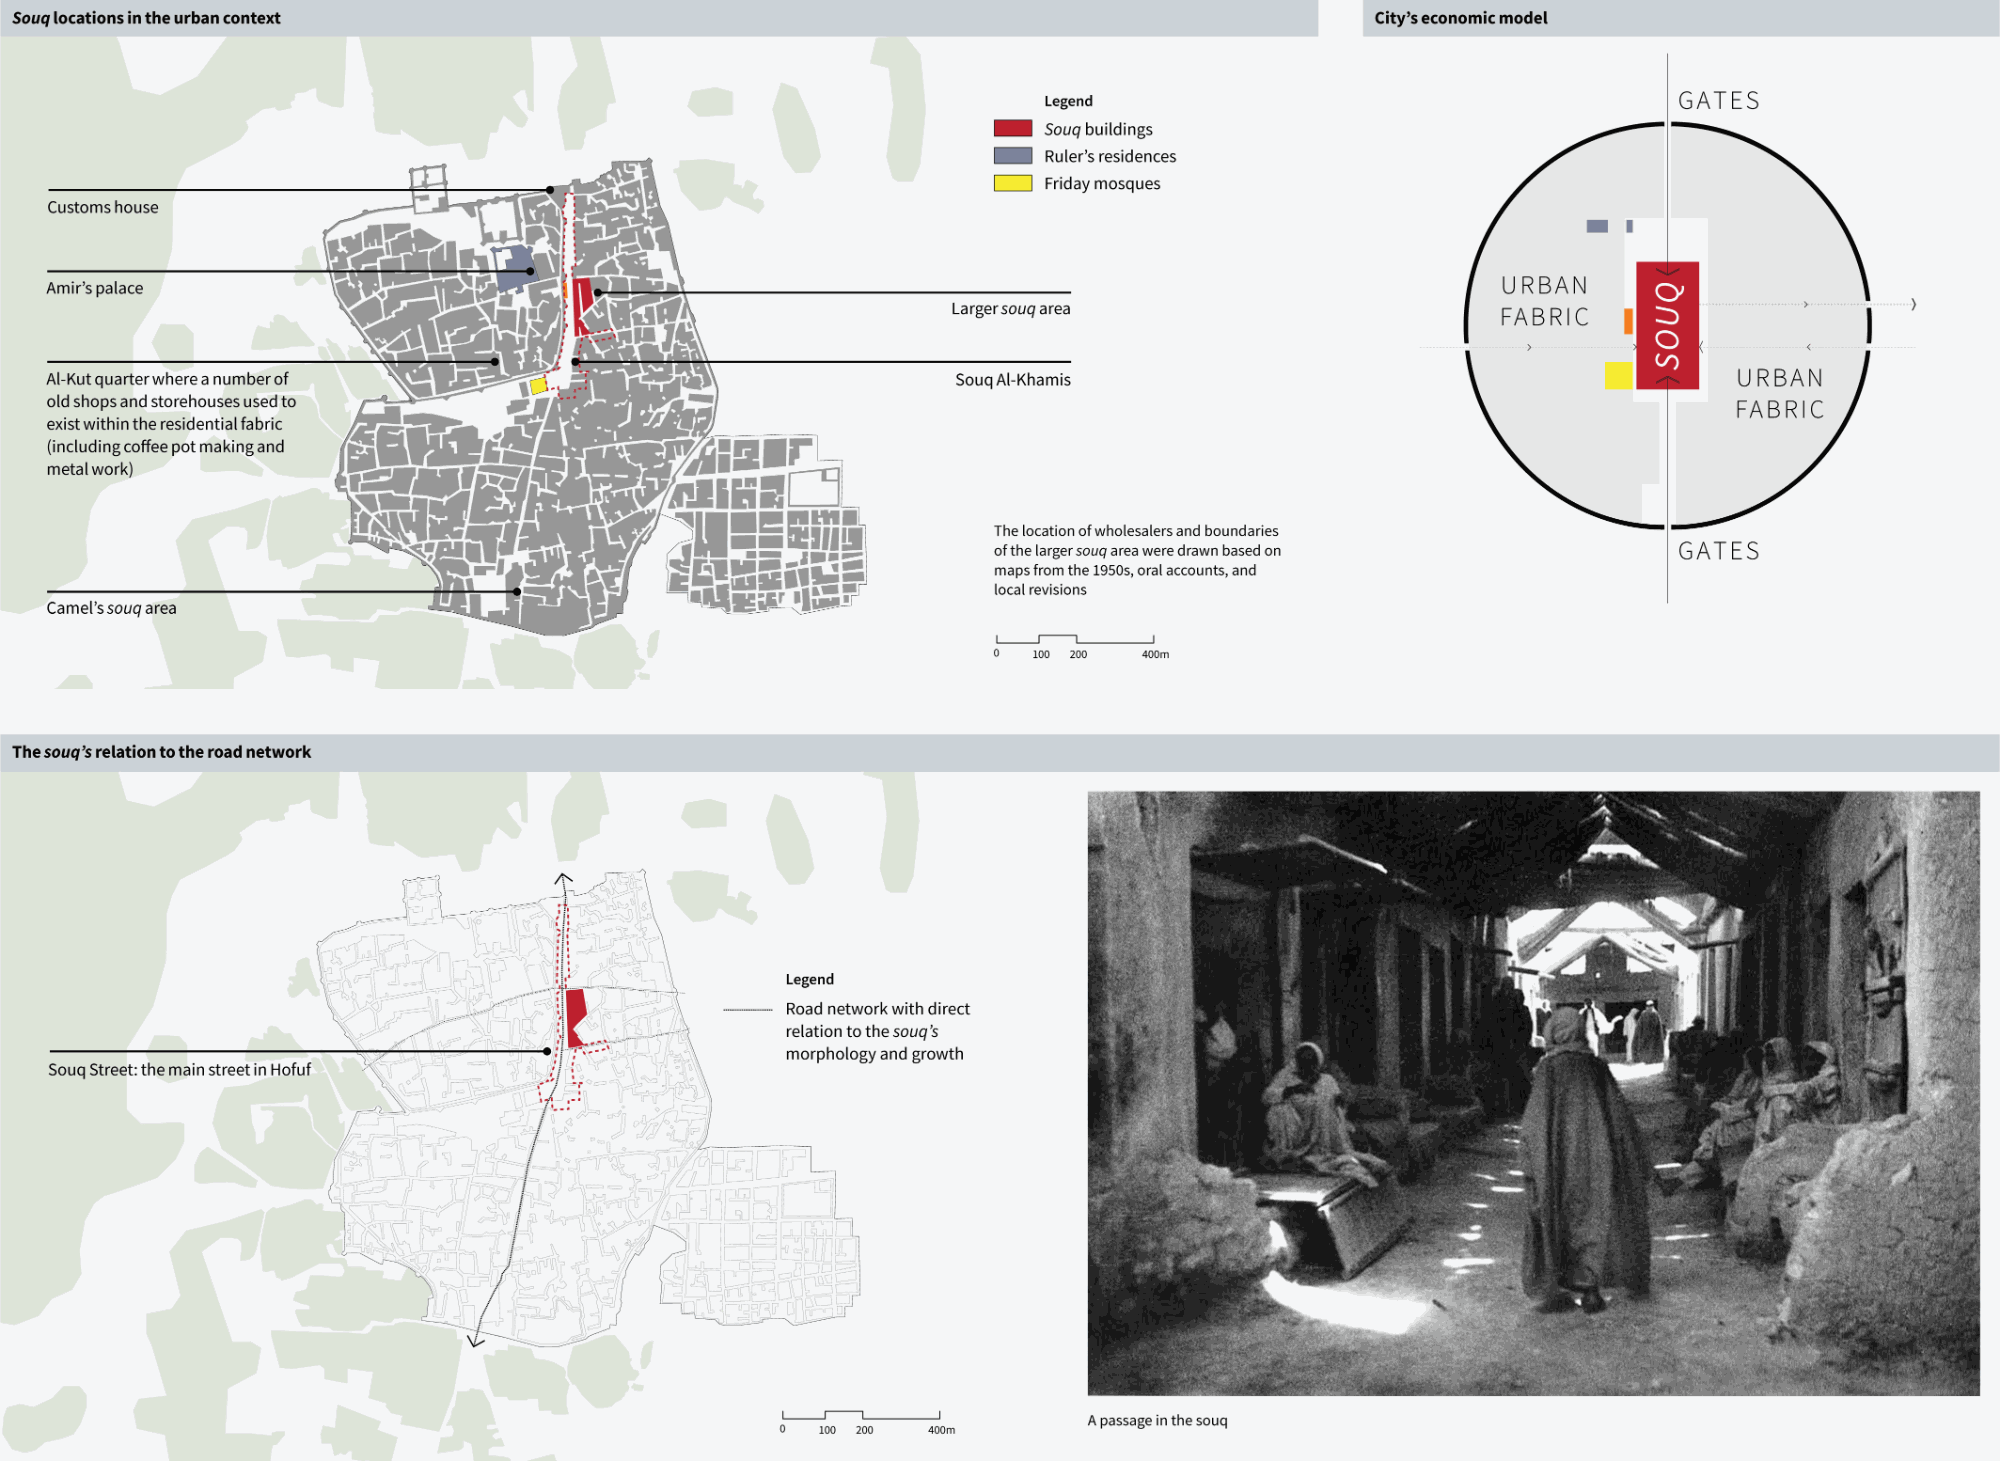Viewport: 2000px width, 1461px height.
Task: Click the Camel's souq area label
Action: (111, 608)
